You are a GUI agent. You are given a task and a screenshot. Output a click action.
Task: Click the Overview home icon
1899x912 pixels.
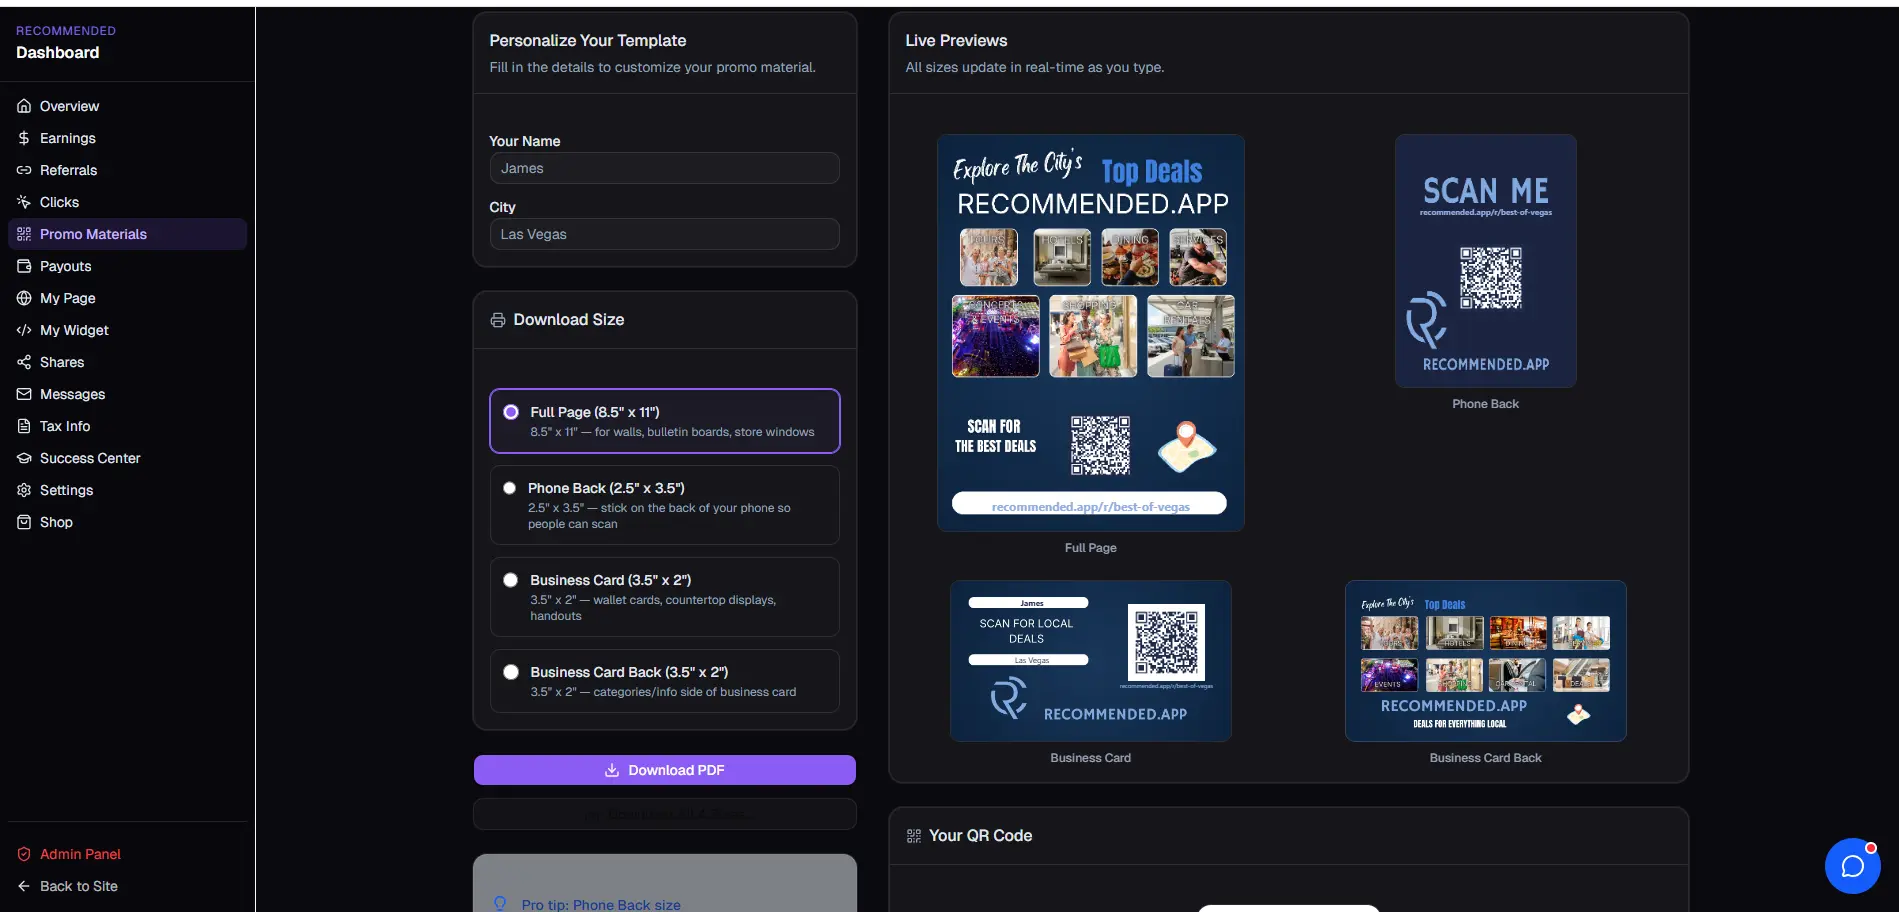(x=24, y=106)
